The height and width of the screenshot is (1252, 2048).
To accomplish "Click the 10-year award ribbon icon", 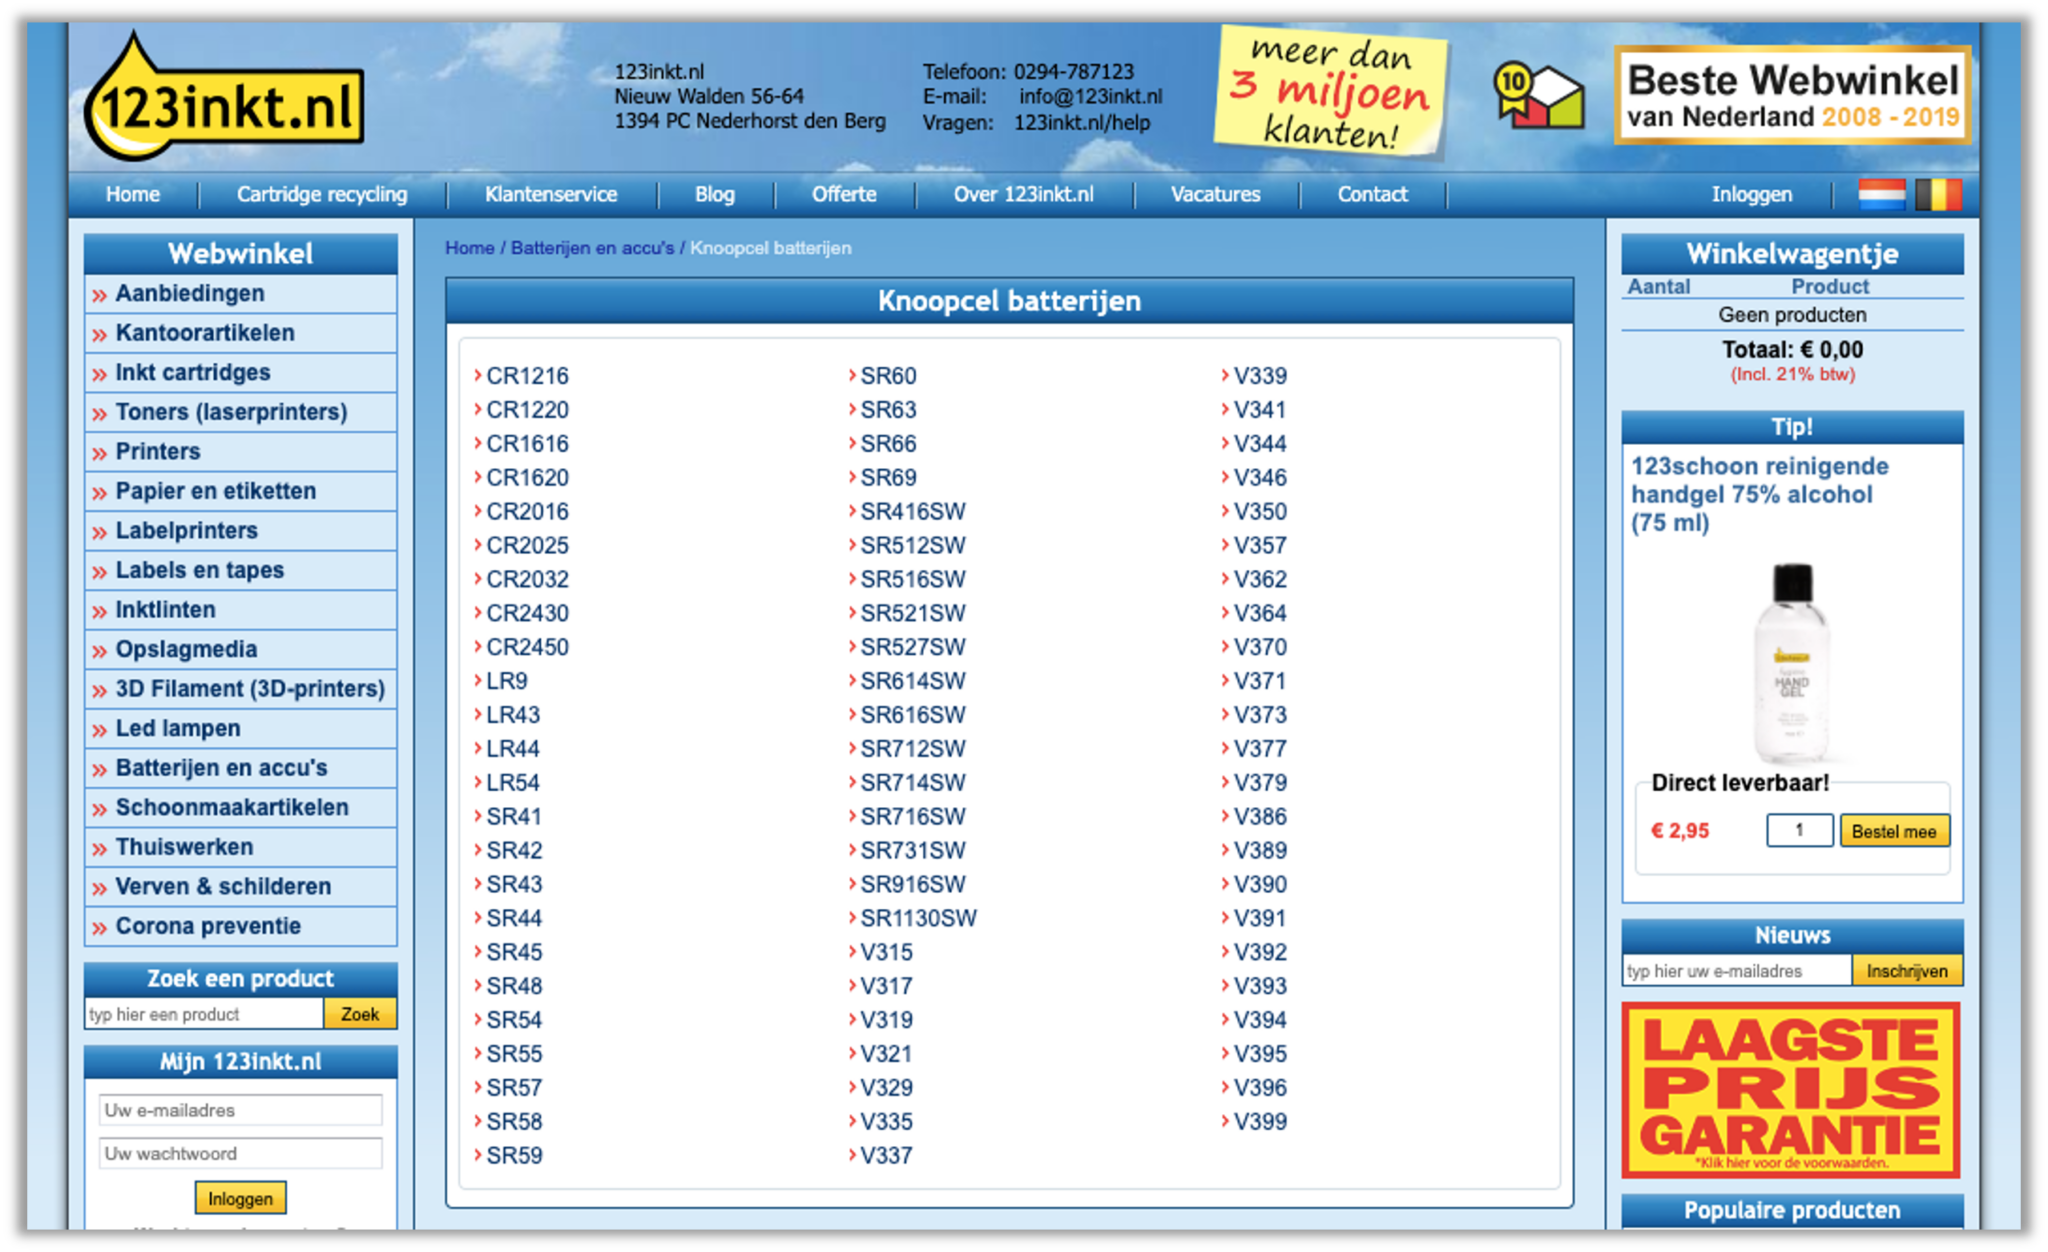I will (x=1538, y=95).
